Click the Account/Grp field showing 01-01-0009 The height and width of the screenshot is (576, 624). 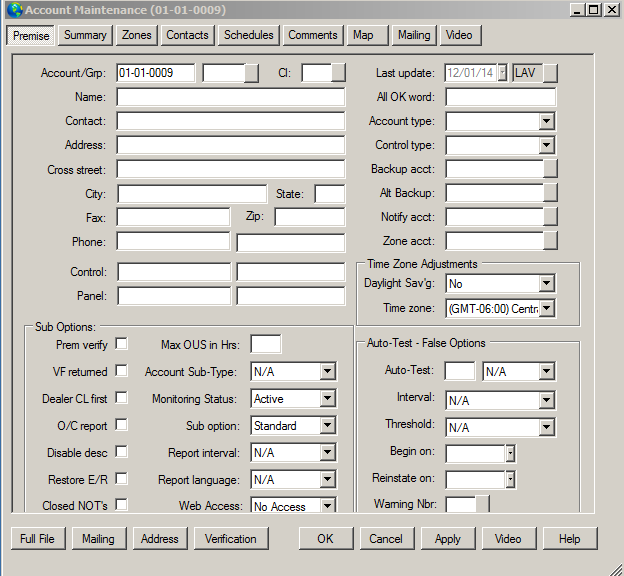point(156,73)
